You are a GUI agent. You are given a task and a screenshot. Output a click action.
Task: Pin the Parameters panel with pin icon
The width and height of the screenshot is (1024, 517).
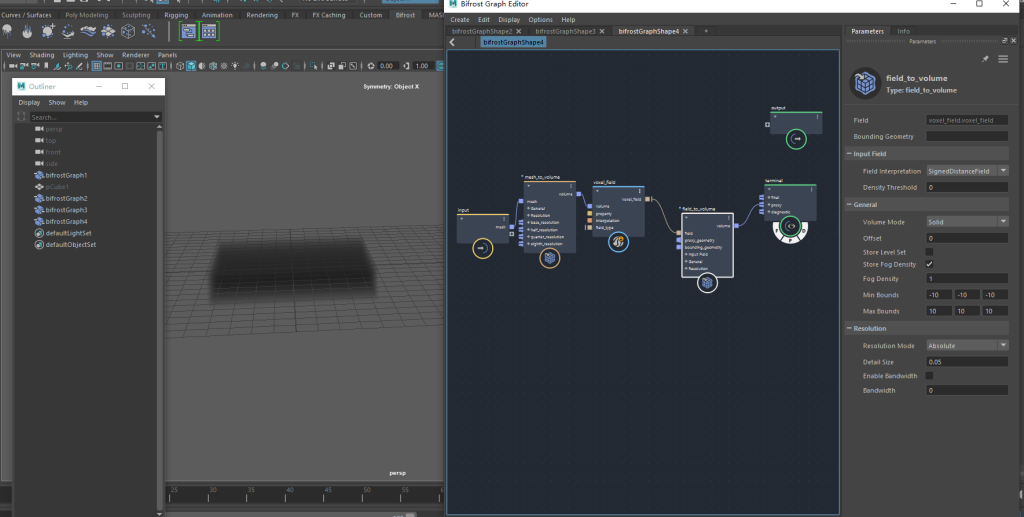985,59
